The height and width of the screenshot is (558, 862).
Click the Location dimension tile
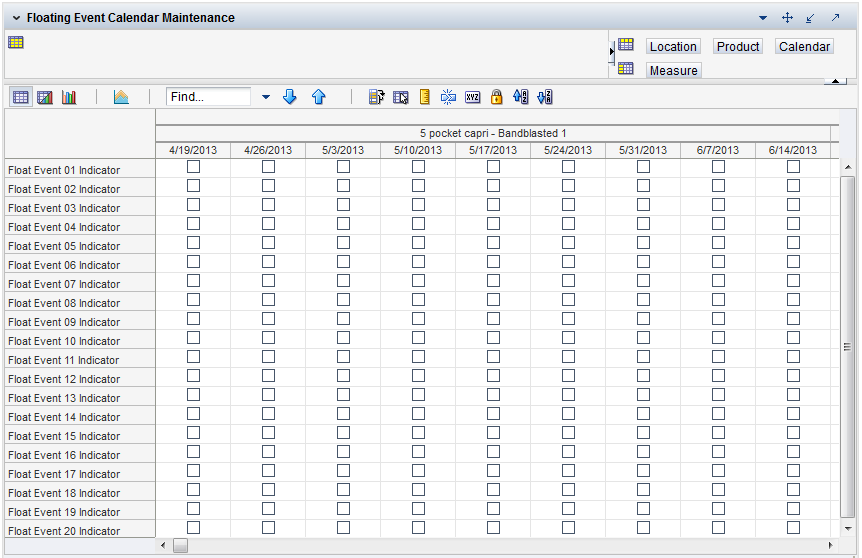click(x=673, y=47)
